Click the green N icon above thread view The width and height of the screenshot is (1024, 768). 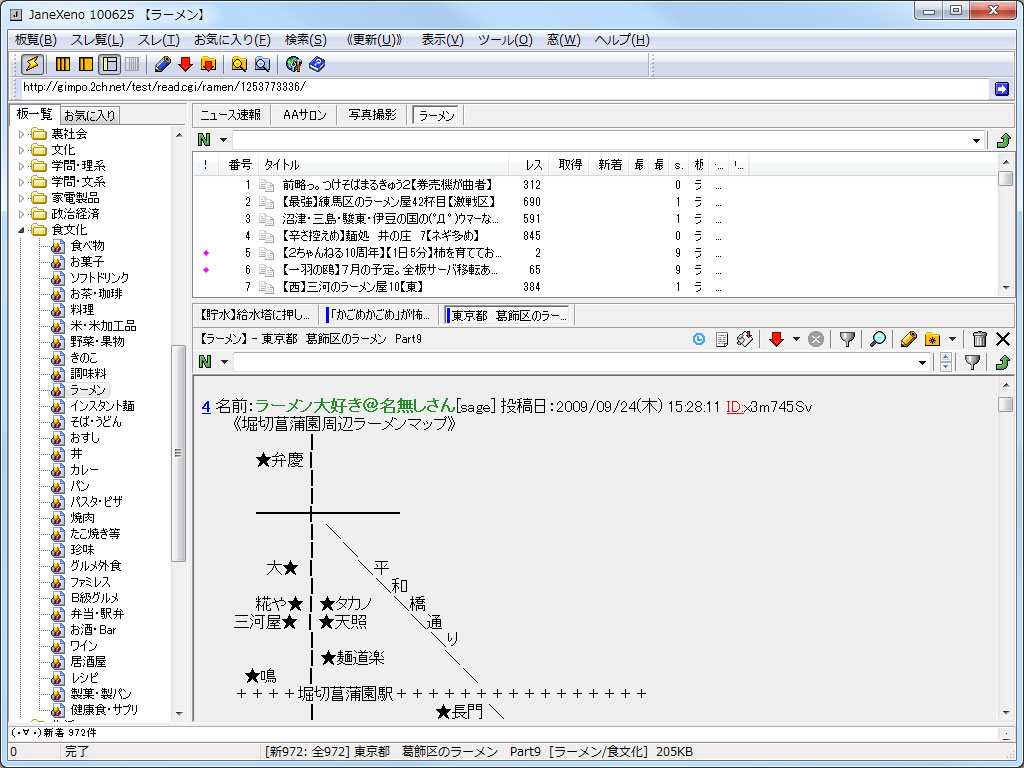pos(204,362)
